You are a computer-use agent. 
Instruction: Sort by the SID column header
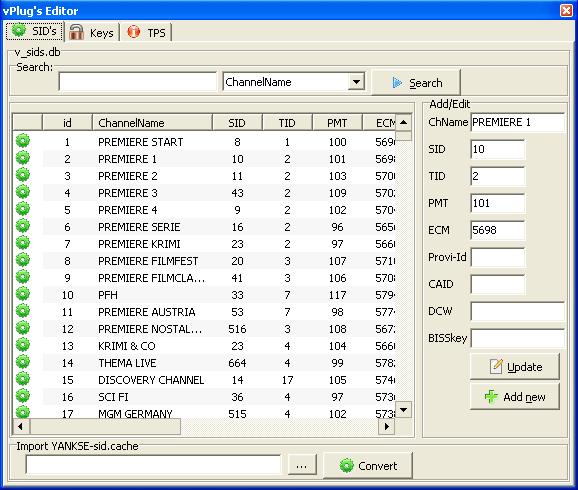237,122
